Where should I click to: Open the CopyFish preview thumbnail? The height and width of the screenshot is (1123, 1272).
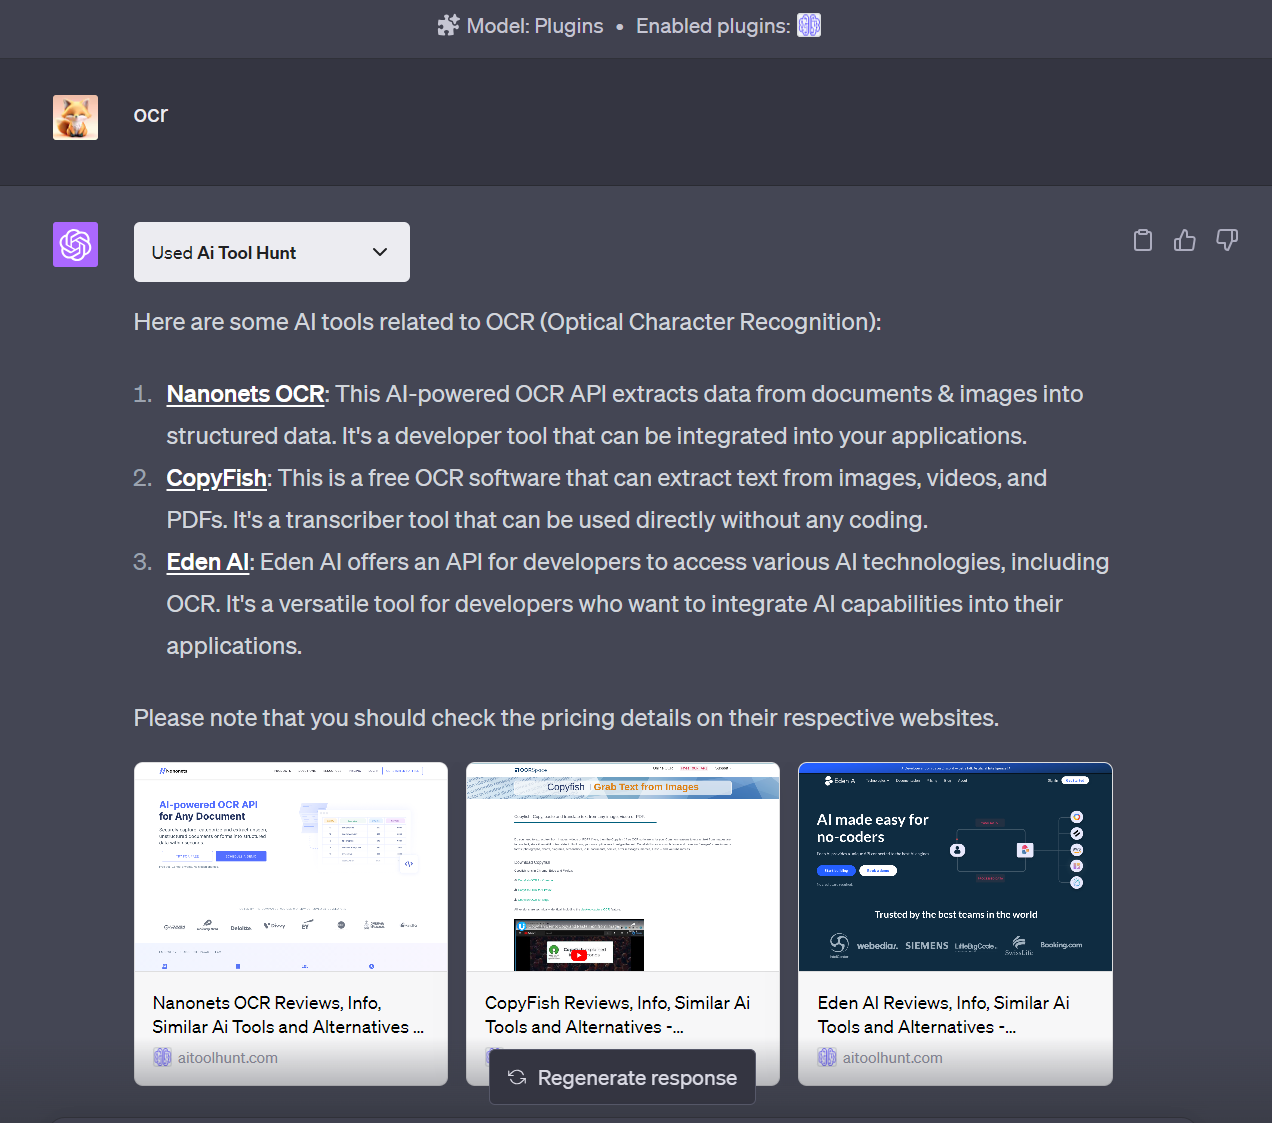[623, 867]
